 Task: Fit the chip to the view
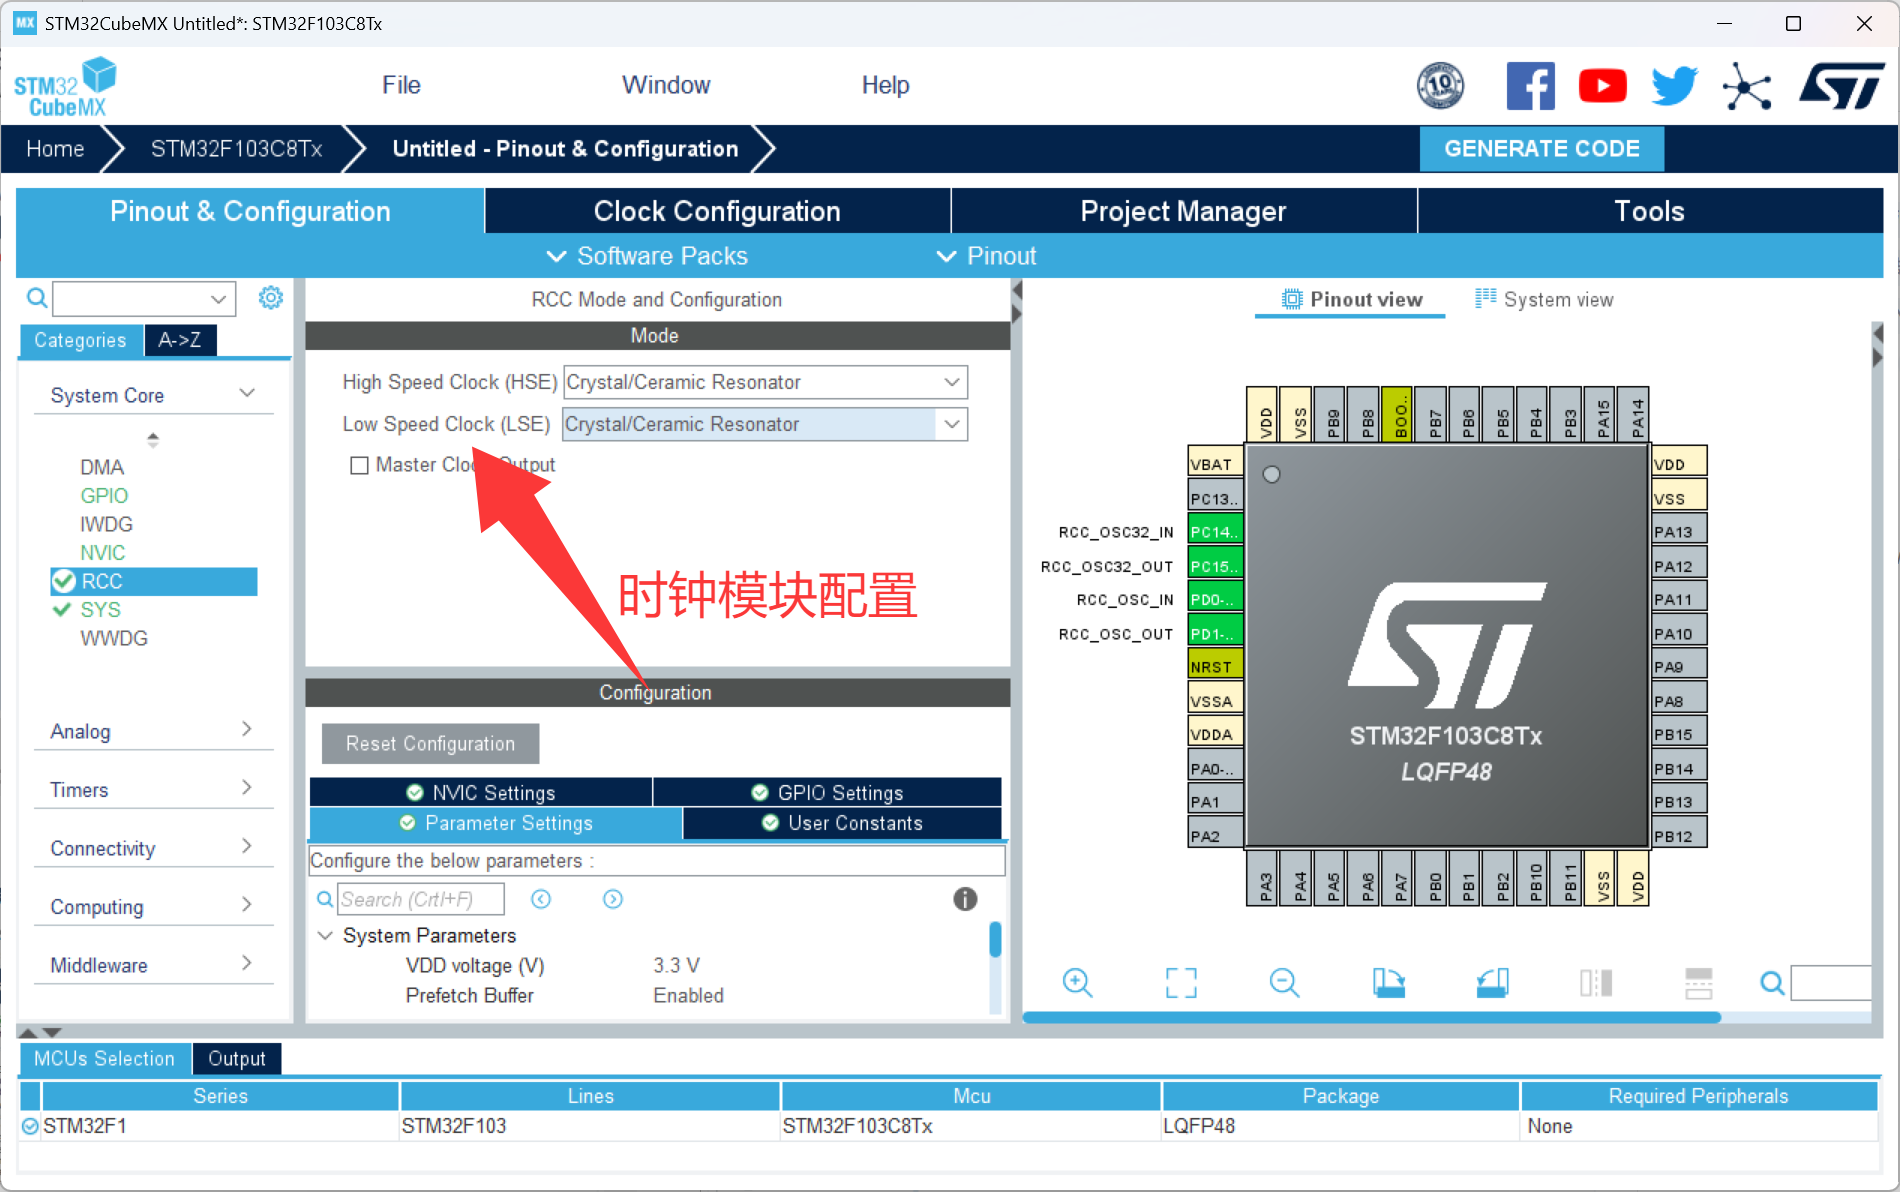click(x=1181, y=983)
